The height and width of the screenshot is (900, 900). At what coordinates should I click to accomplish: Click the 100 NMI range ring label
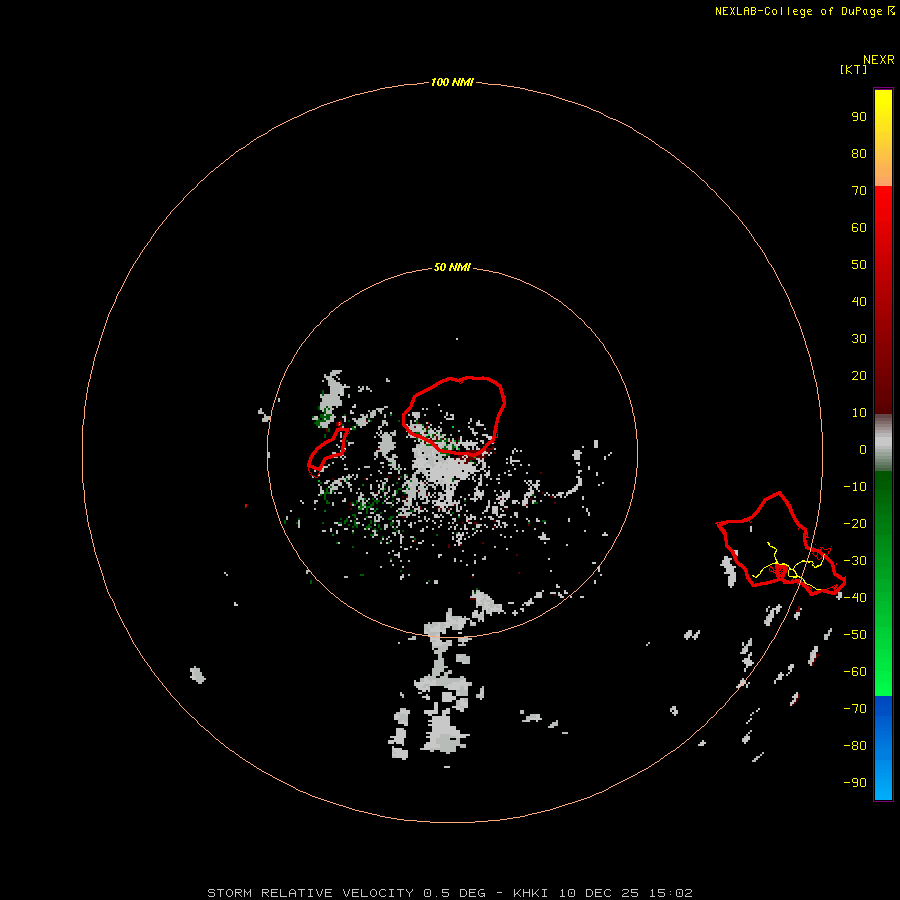452,83
